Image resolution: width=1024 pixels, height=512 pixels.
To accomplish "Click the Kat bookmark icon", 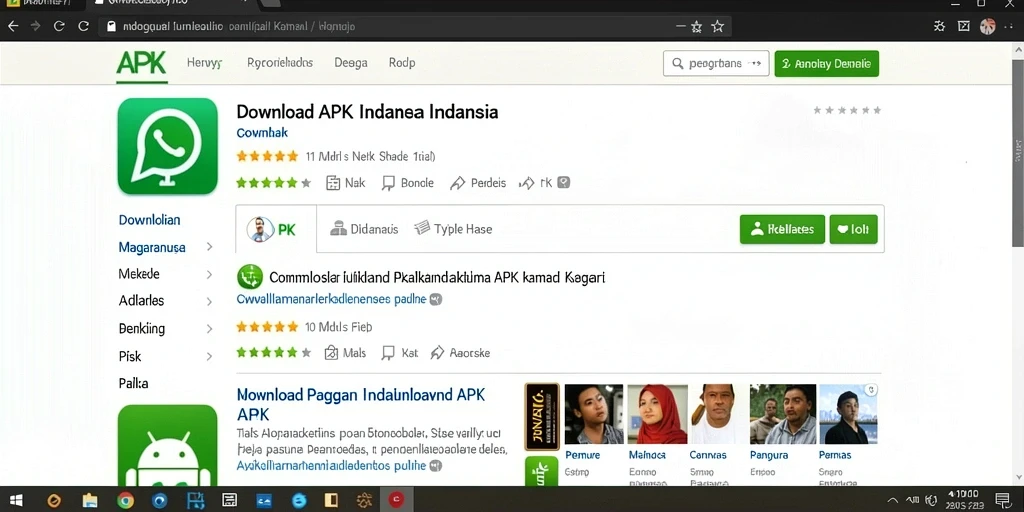I will click(x=389, y=353).
